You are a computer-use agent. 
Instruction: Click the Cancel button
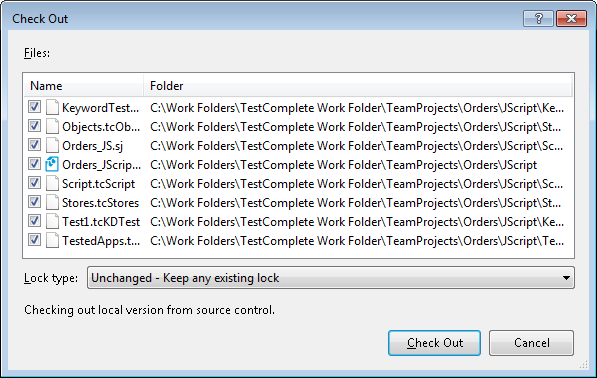click(x=532, y=343)
